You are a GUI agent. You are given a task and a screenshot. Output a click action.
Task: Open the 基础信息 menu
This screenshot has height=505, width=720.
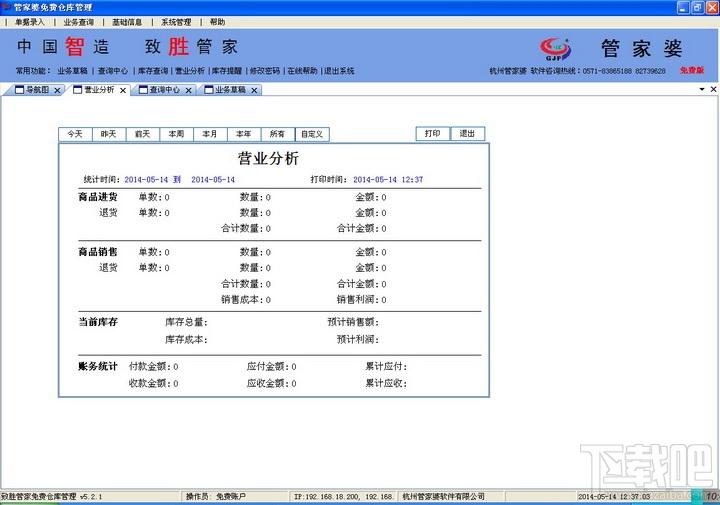(127, 22)
